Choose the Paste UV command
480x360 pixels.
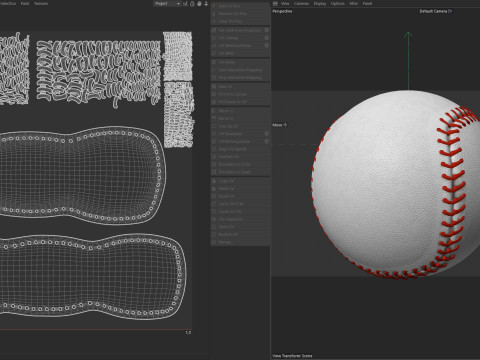click(x=240, y=189)
